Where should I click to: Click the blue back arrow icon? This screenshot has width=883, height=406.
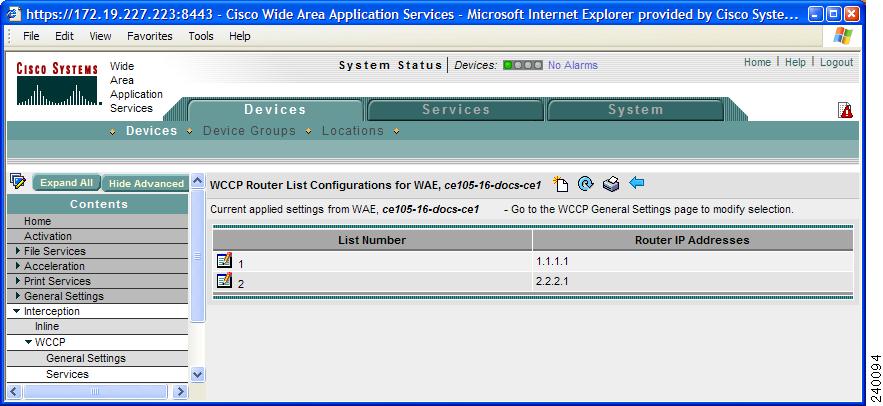click(x=636, y=183)
